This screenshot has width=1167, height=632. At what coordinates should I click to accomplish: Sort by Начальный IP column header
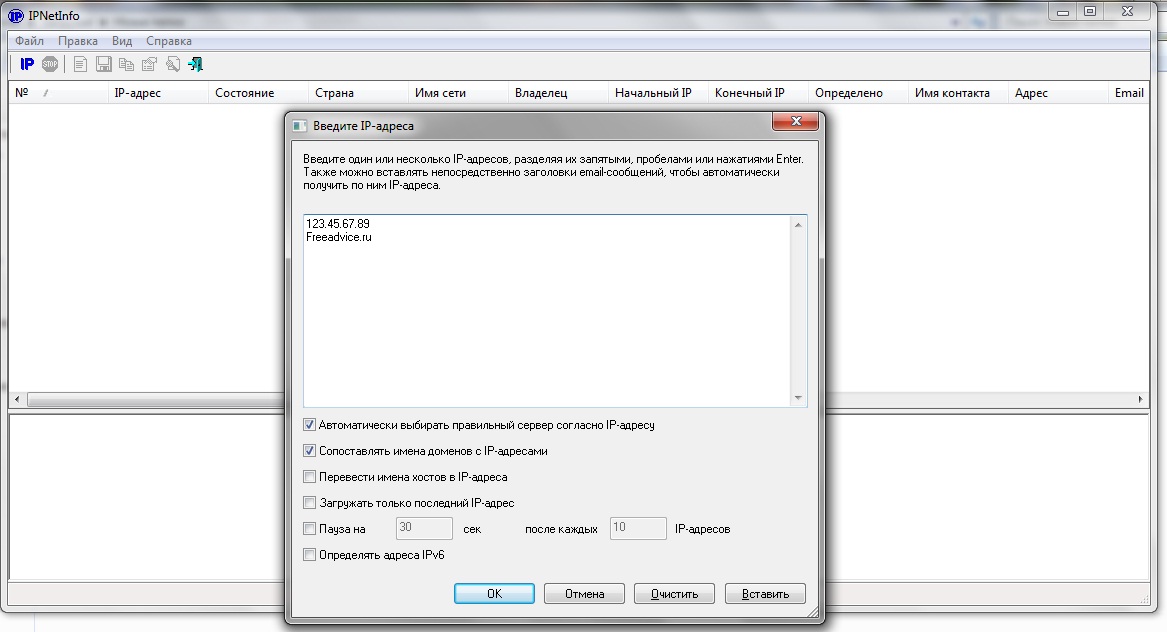pyautogui.click(x=658, y=93)
